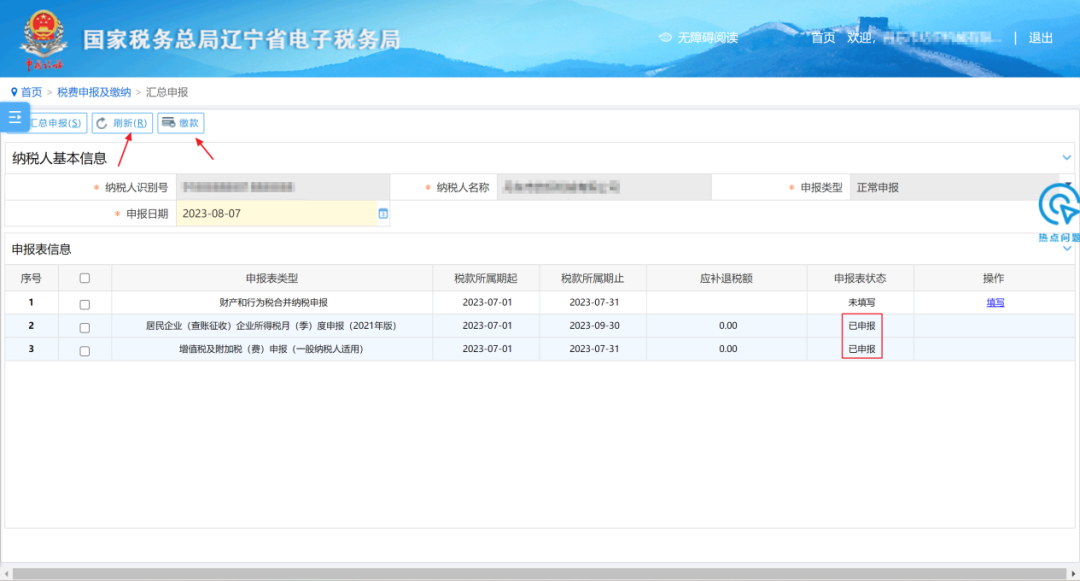Open the 申报类型 dropdown
The width and height of the screenshot is (1080, 581).
(x=960, y=187)
